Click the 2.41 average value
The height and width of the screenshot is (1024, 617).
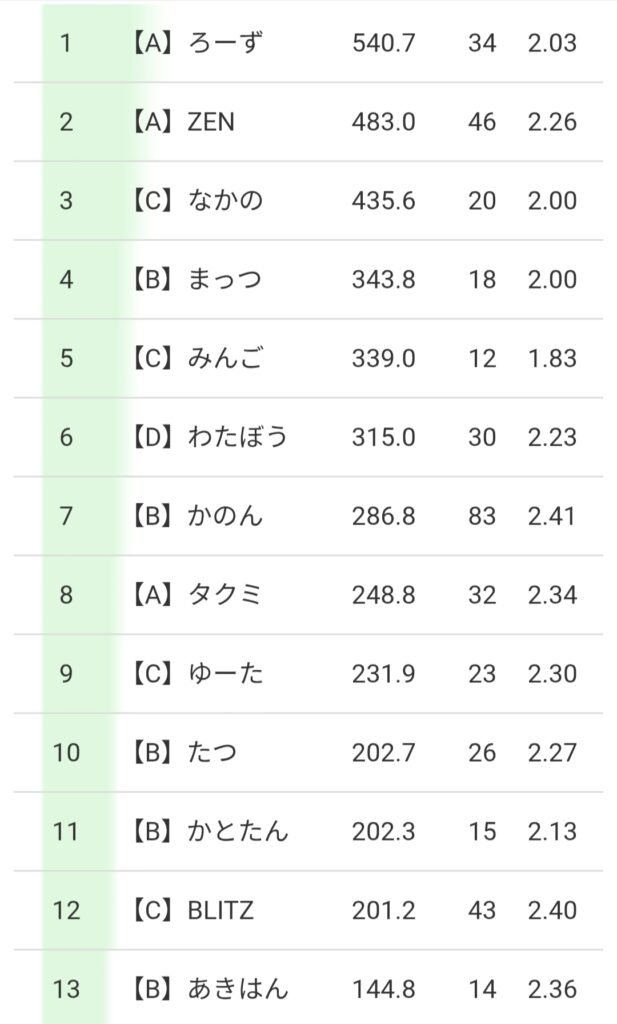pyautogui.click(x=553, y=516)
